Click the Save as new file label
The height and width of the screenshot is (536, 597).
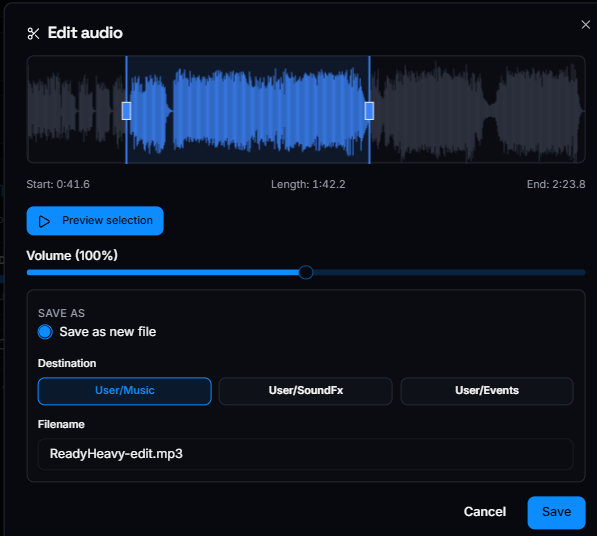coord(108,332)
